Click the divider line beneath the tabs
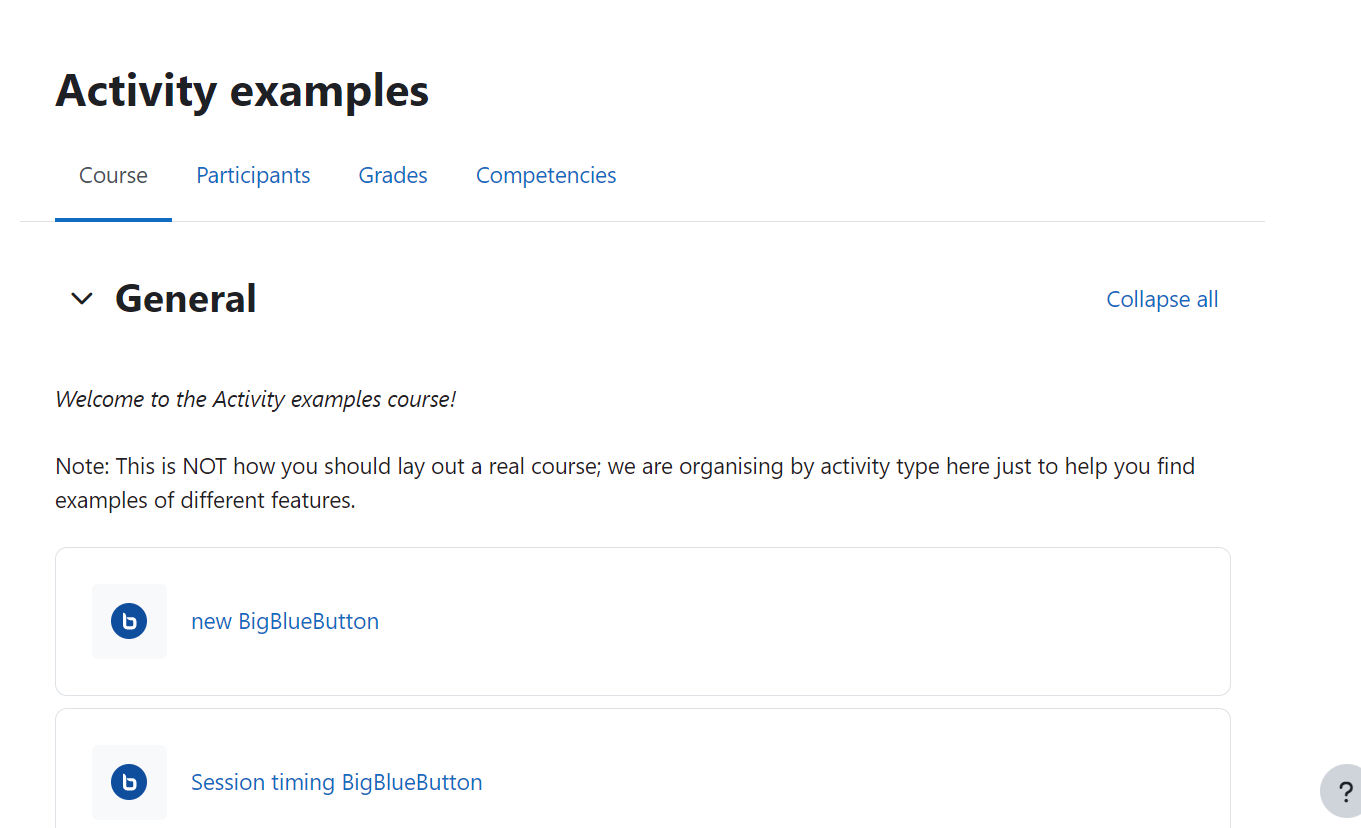 click(x=642, y=221)
